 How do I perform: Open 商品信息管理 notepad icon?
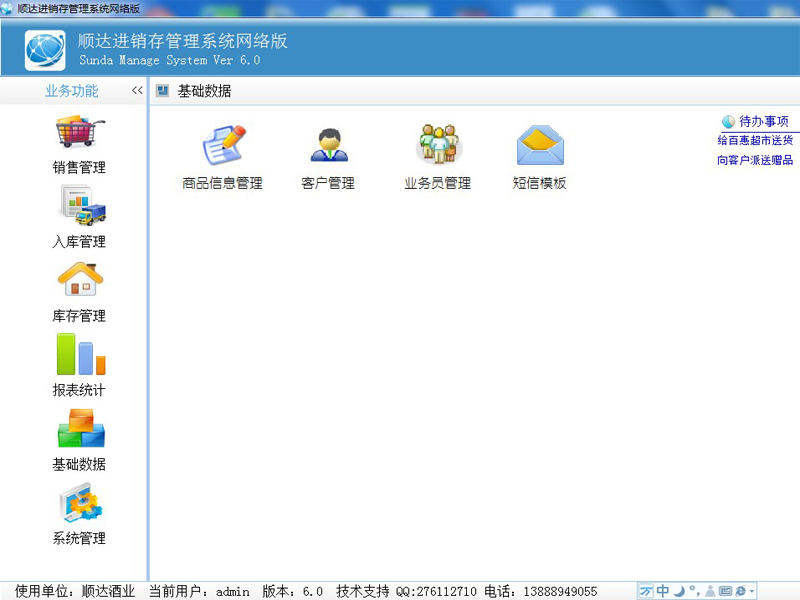coord(222,146)
